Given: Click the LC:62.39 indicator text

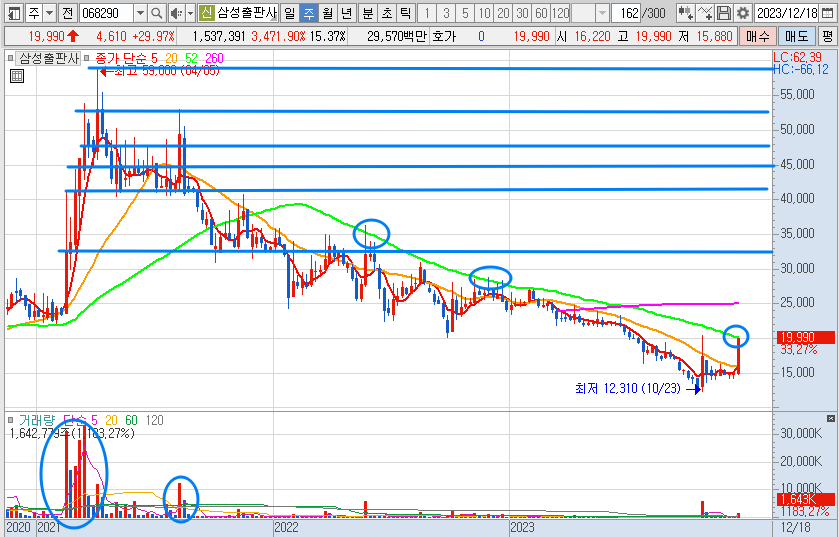Looking at the screenshot, I should [x=797, y=57].
